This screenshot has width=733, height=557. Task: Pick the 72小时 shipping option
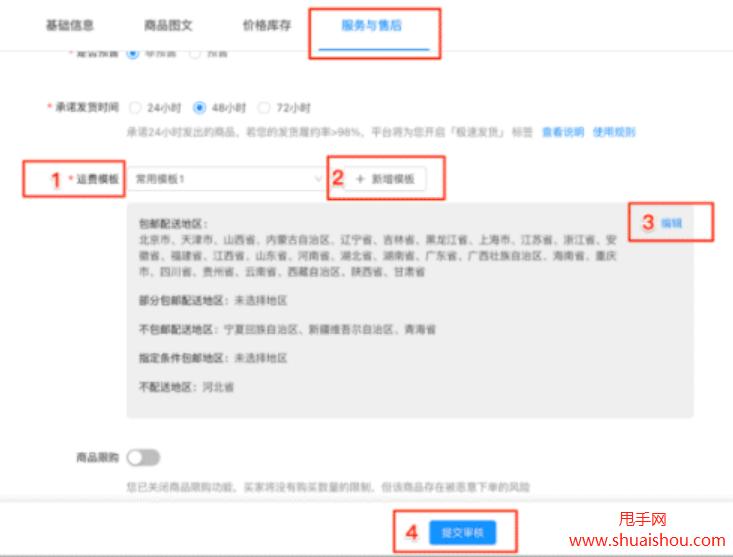tap(264, 108)
